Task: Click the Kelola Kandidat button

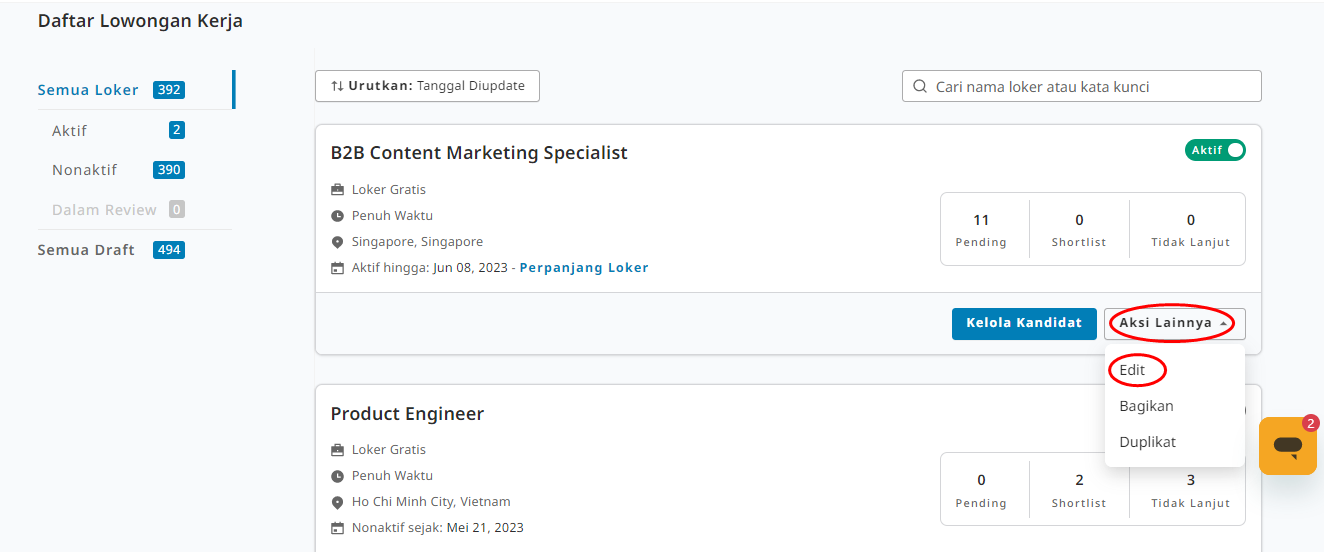Action: 1024,323
